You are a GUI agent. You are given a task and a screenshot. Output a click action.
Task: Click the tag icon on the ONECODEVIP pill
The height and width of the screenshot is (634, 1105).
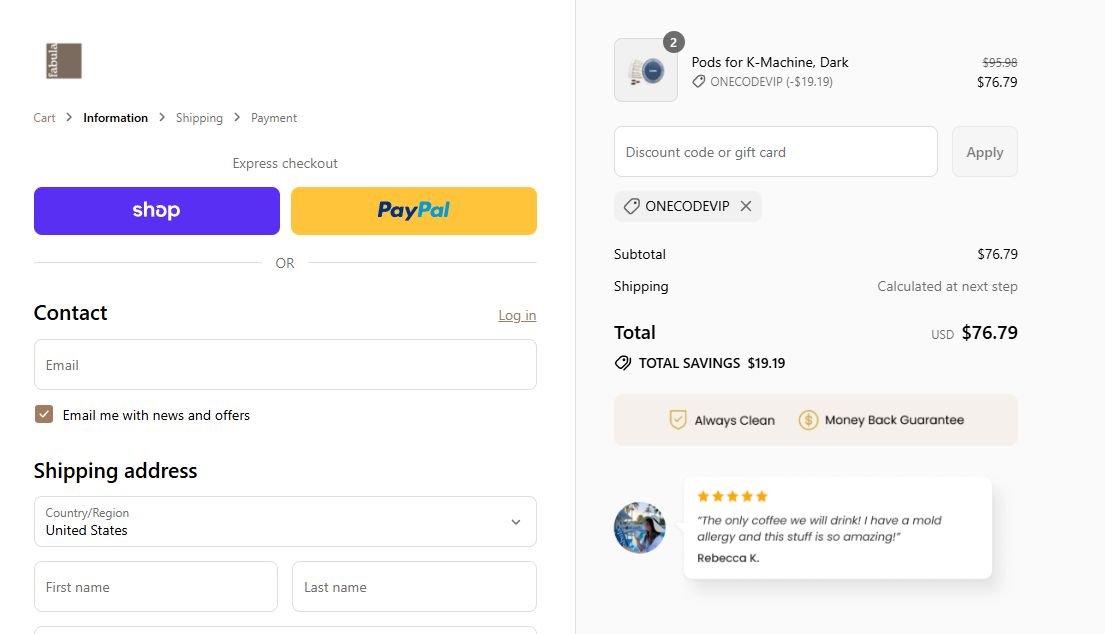(x=631, y=206)
